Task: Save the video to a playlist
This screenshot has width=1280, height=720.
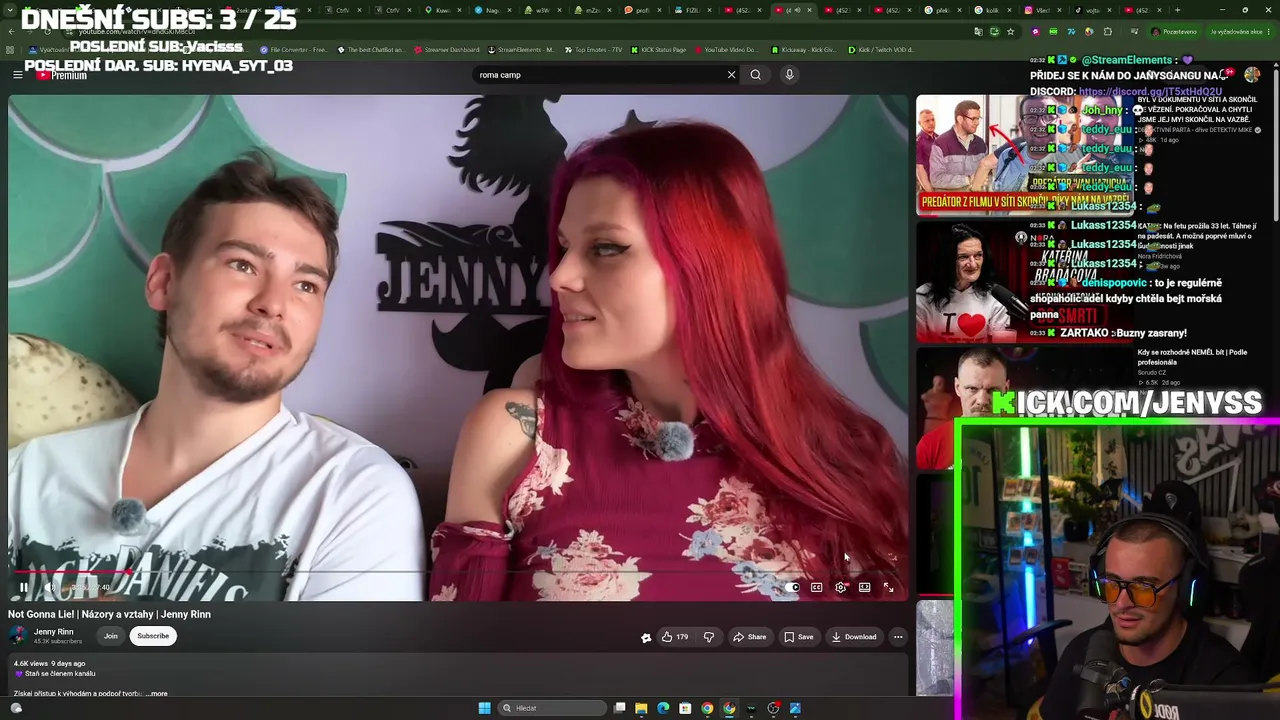Action: [798, 637]
